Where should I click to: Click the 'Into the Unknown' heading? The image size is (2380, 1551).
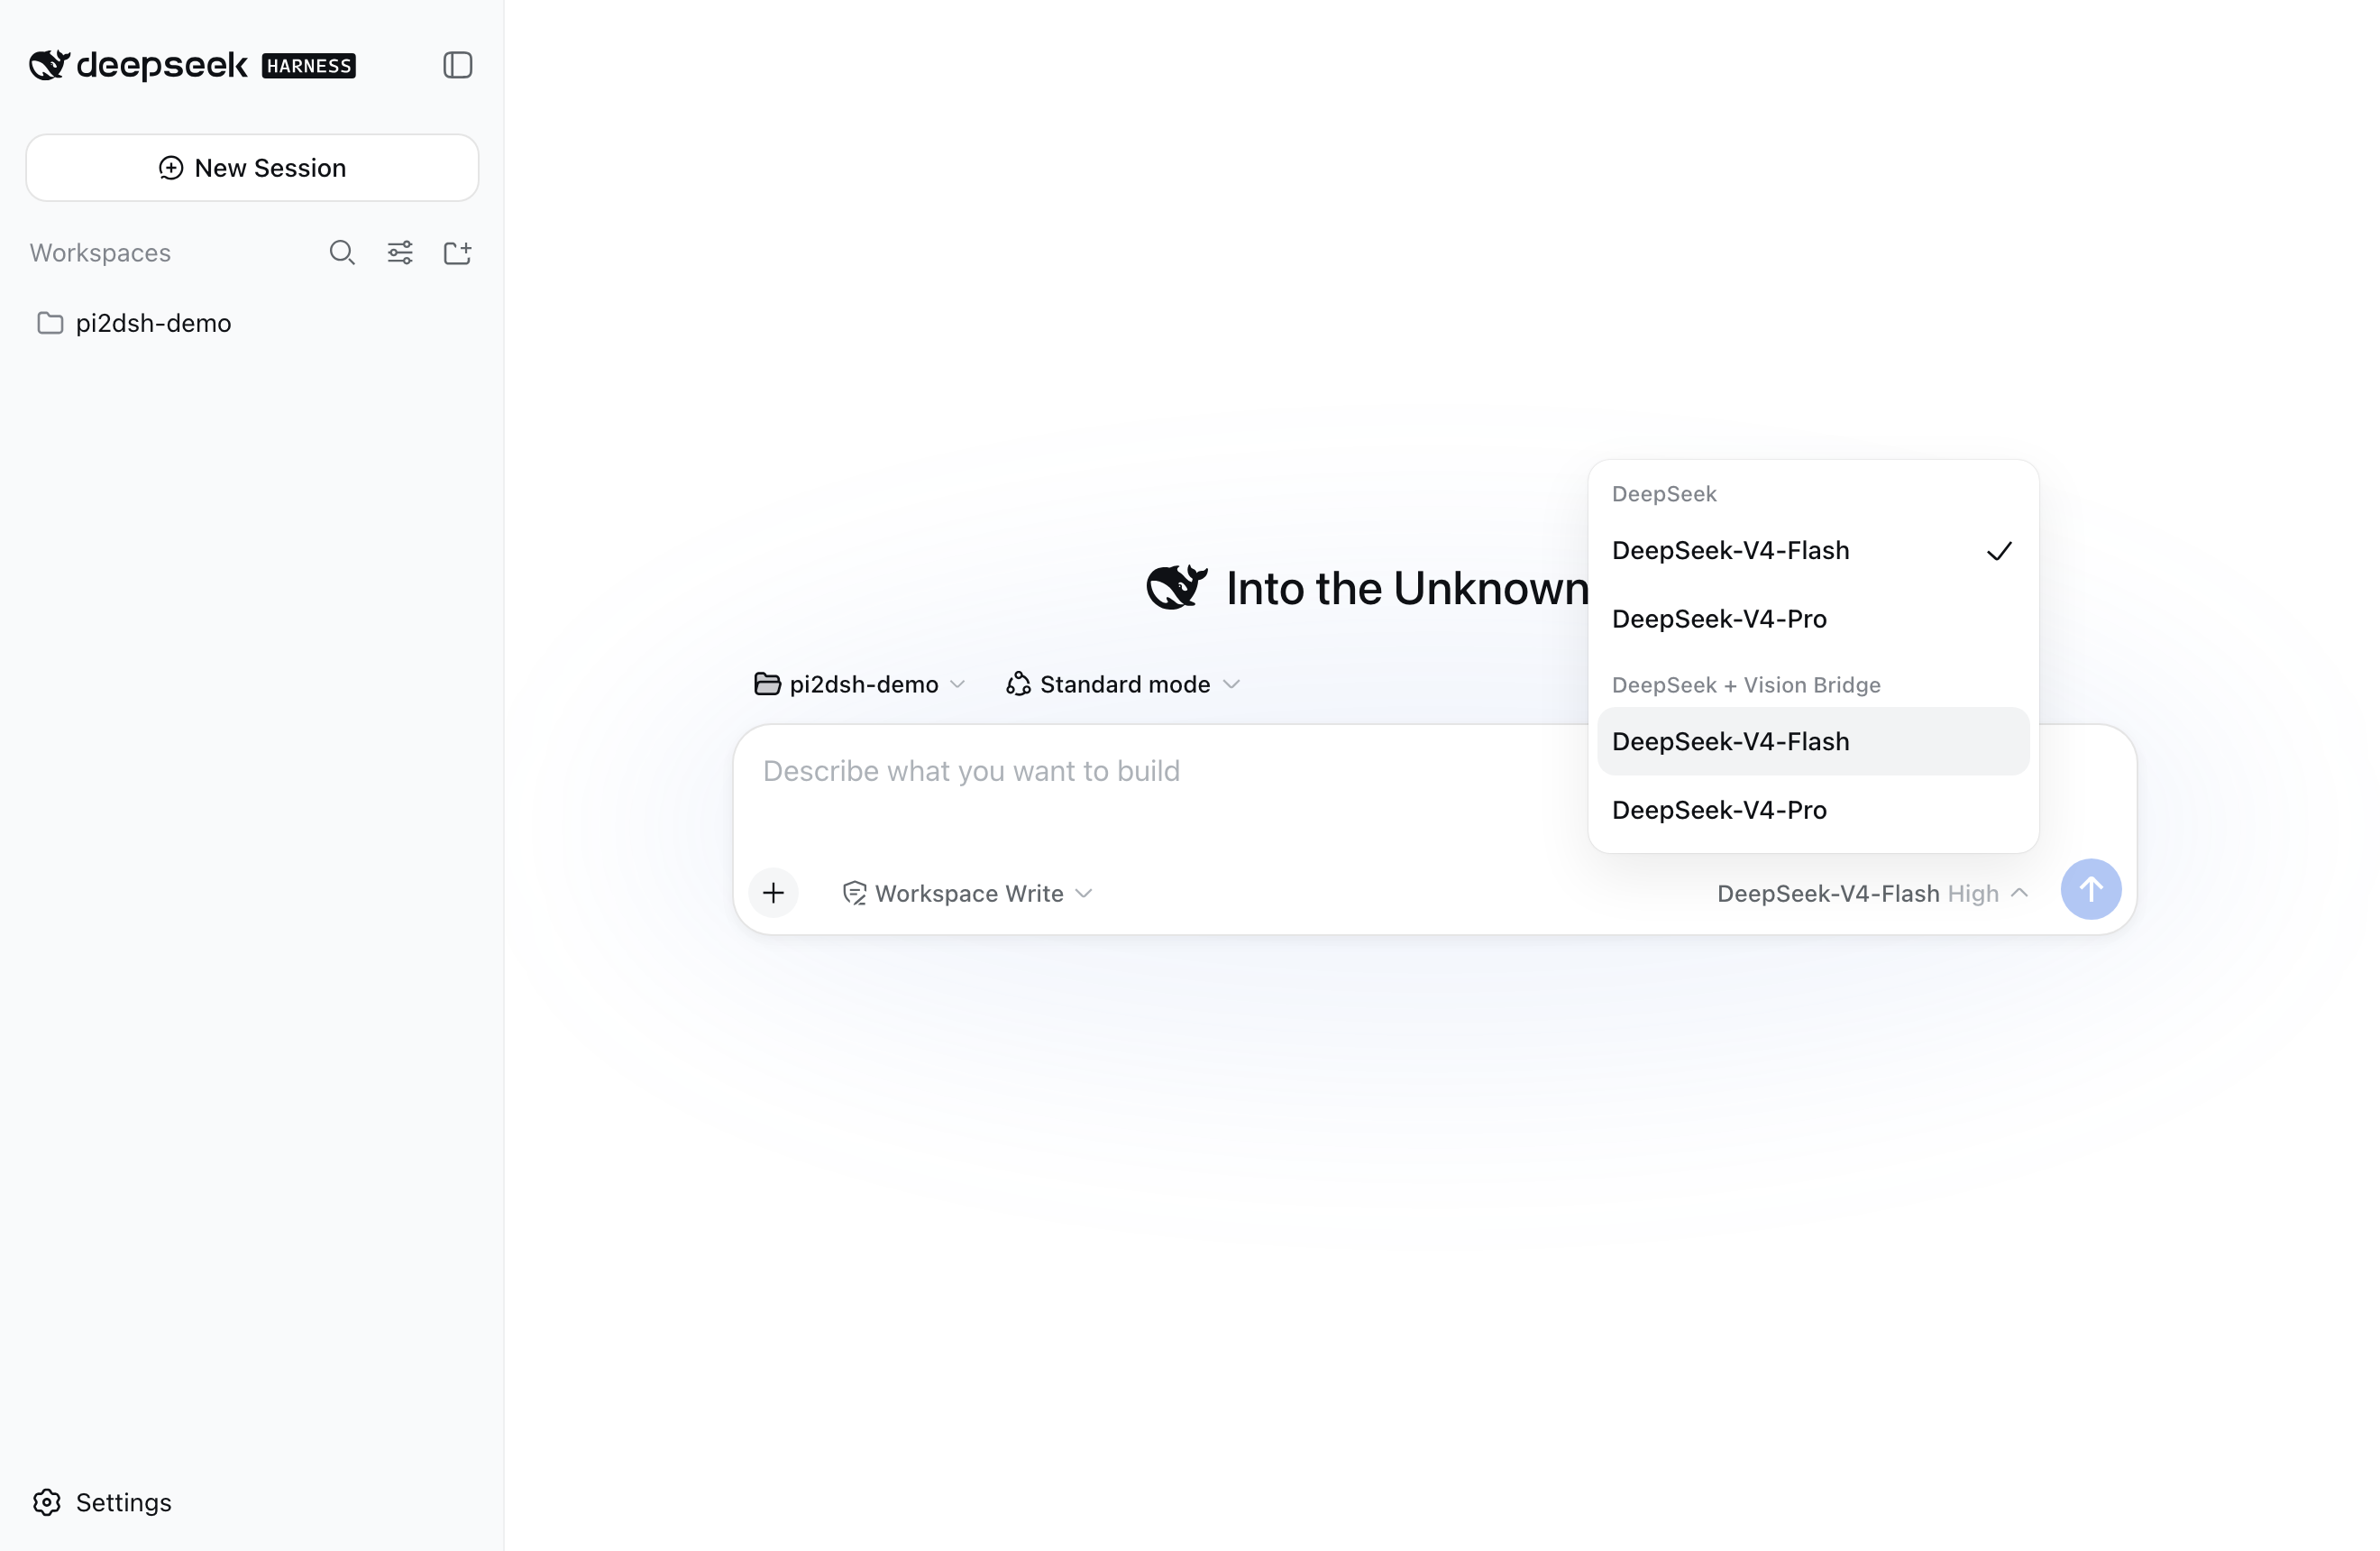point(1407,589)
